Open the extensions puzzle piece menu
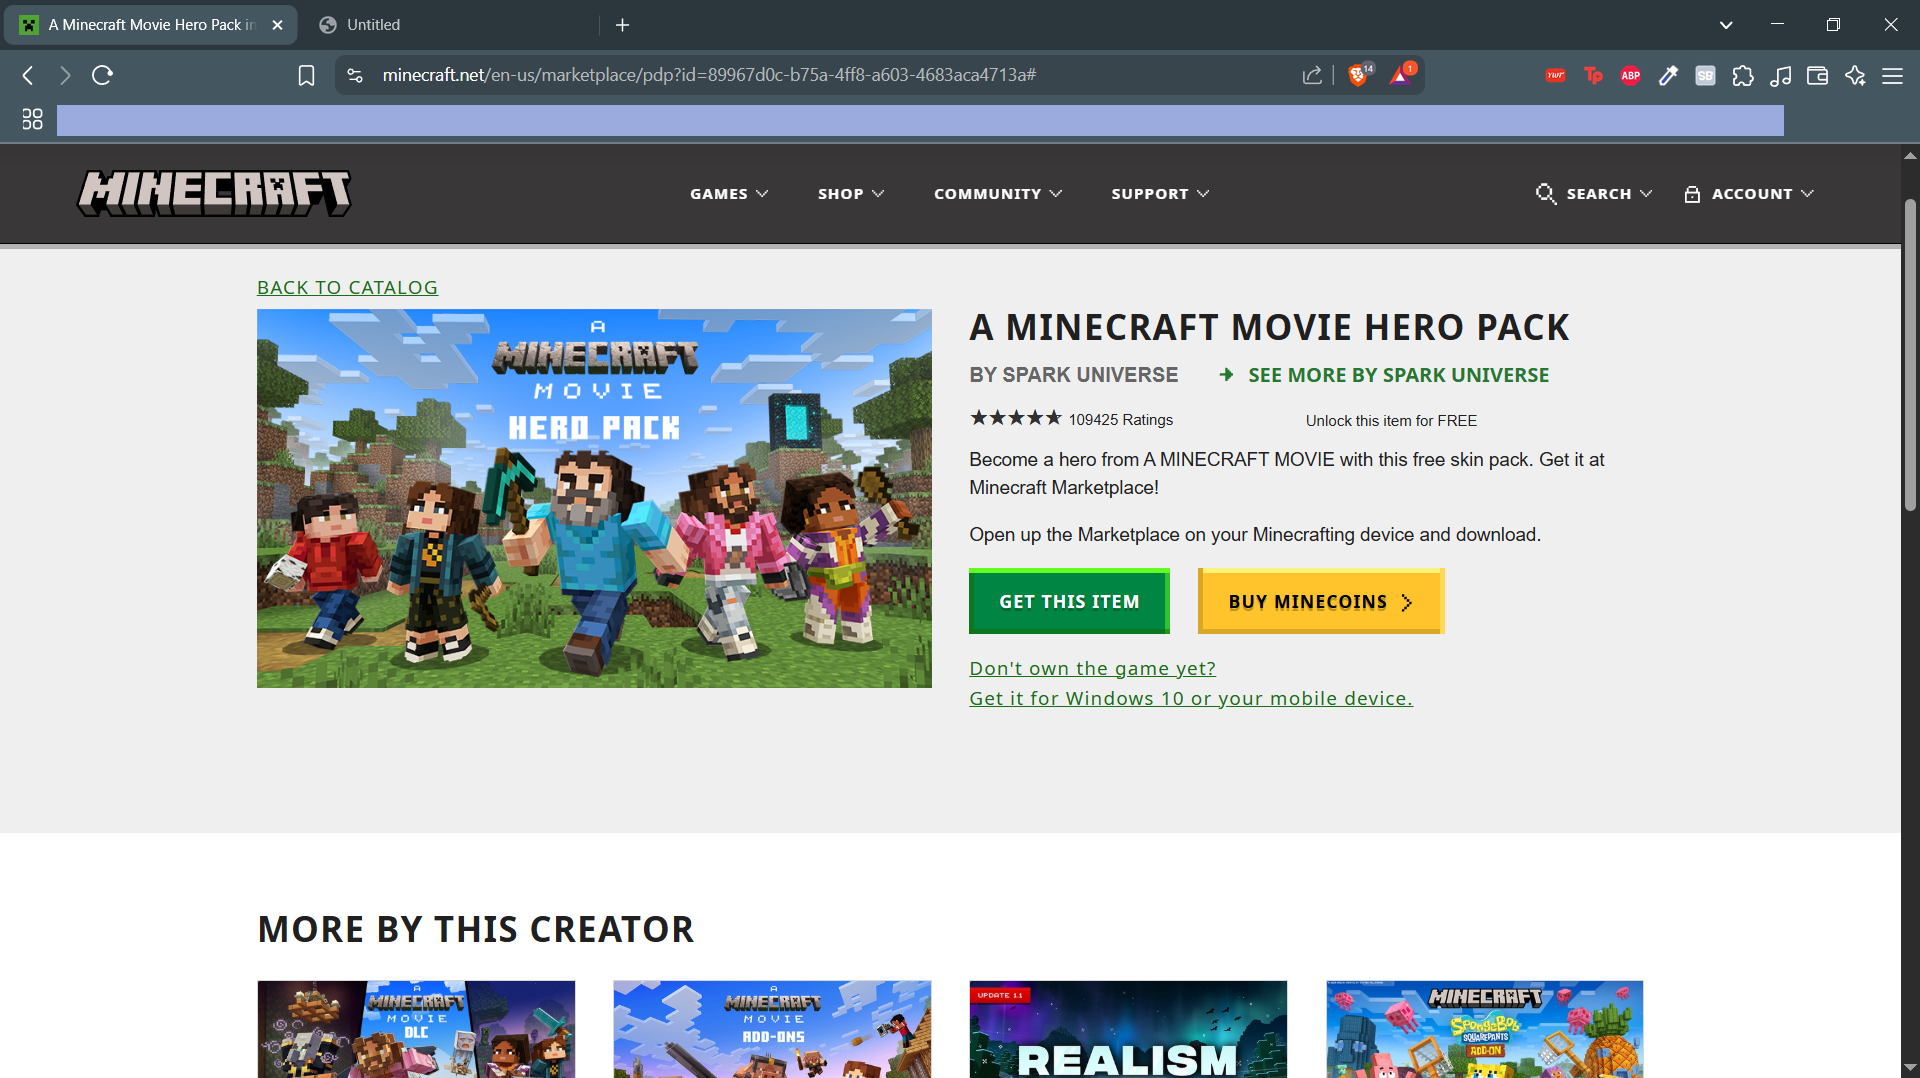Image resolution: width=1920 pixels, height=1078 pixels. 1743,75
